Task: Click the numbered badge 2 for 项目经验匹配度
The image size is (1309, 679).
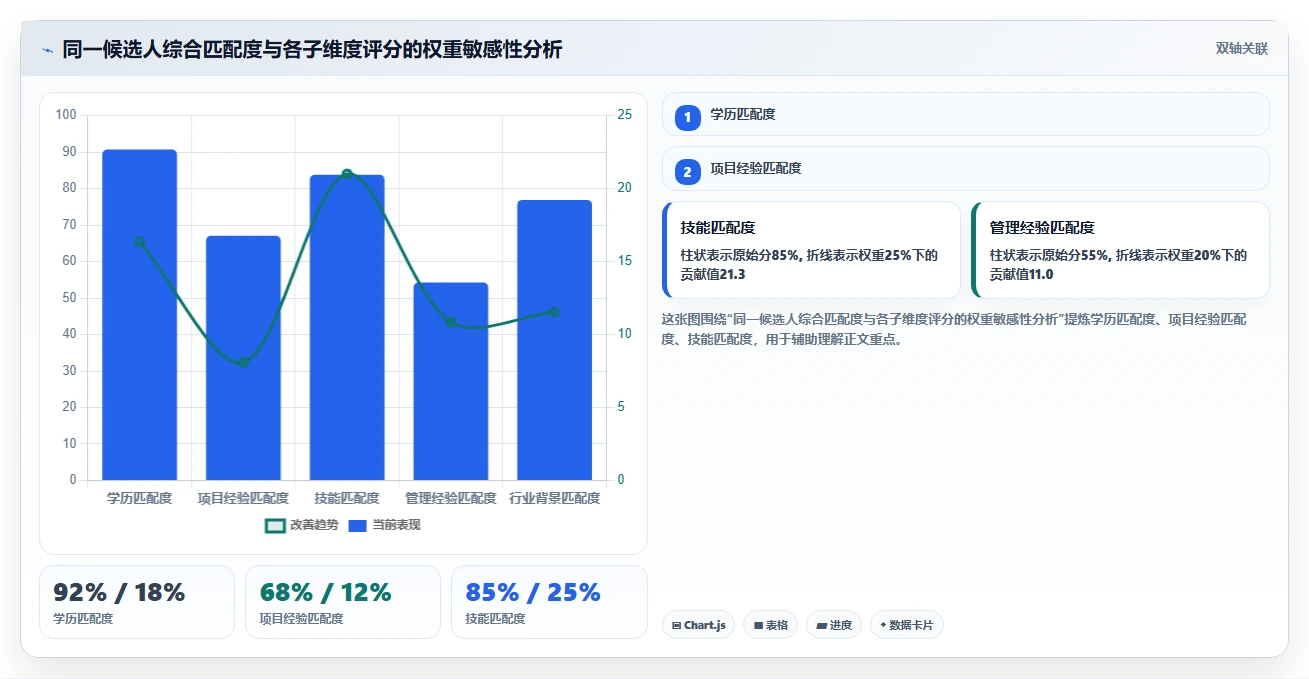Action: tap(688, 172)
